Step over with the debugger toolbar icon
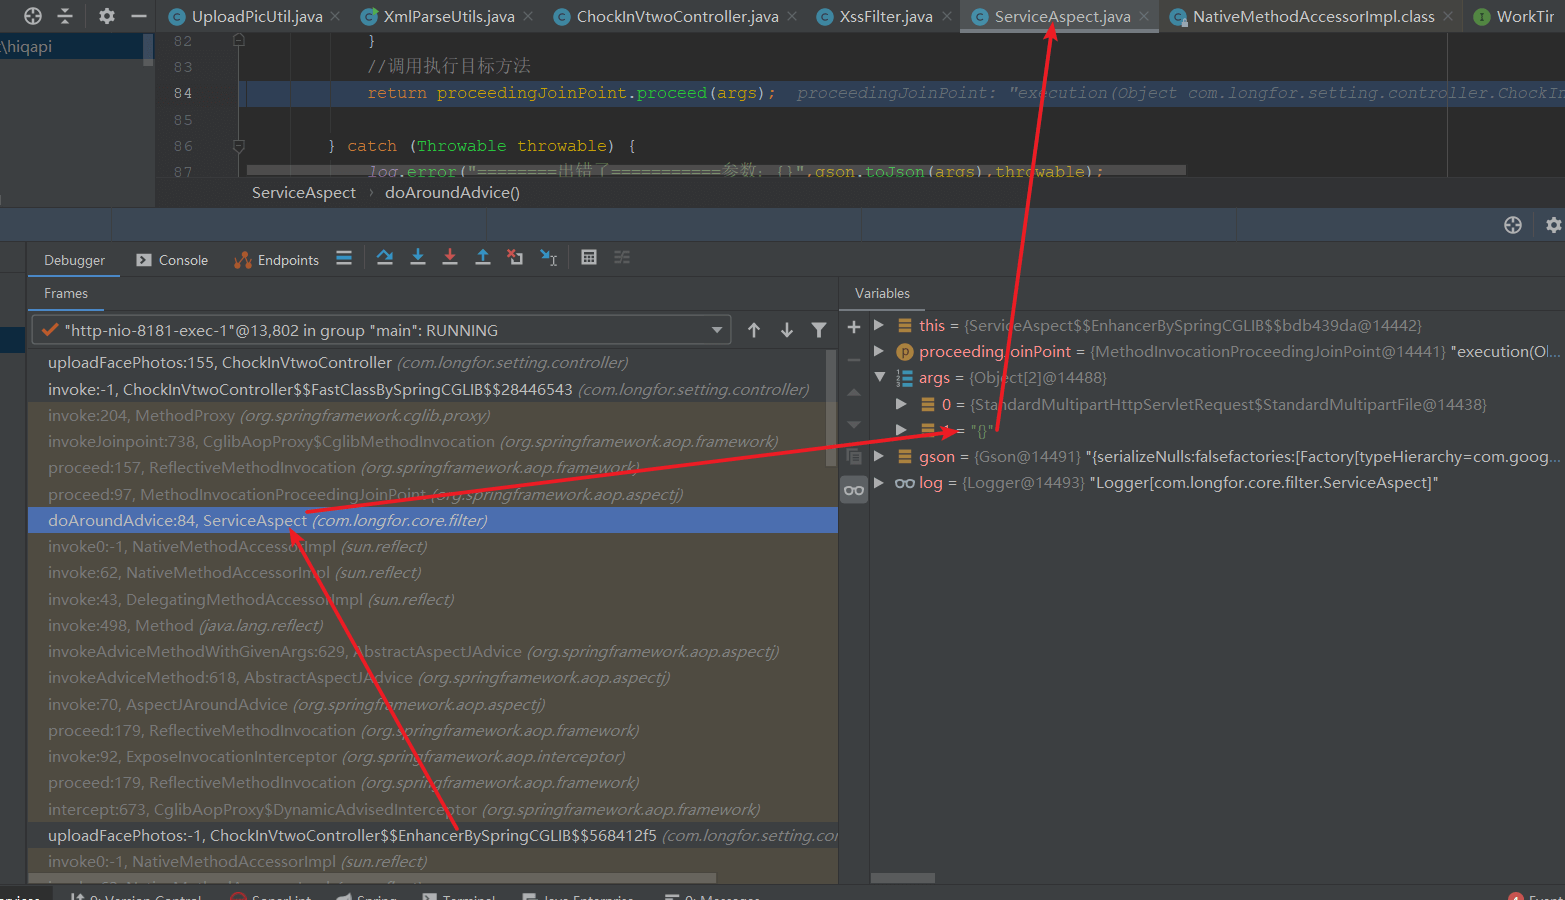 click(x=385, y=258)
